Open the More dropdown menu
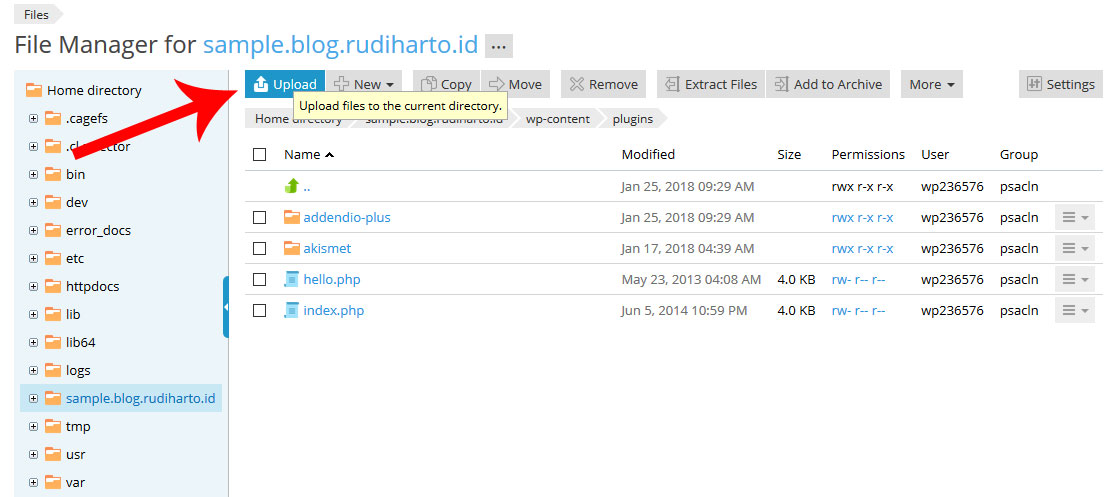 coord(931,84)
